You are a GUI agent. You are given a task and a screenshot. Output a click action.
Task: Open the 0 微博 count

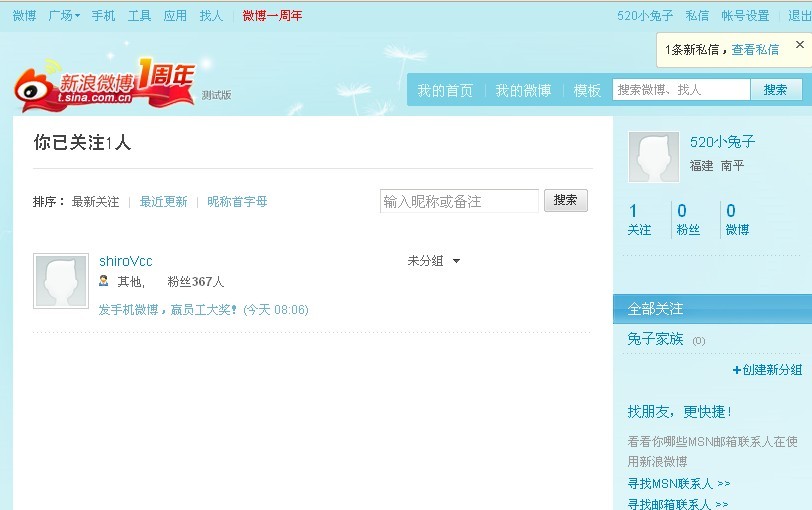[737, 220]
